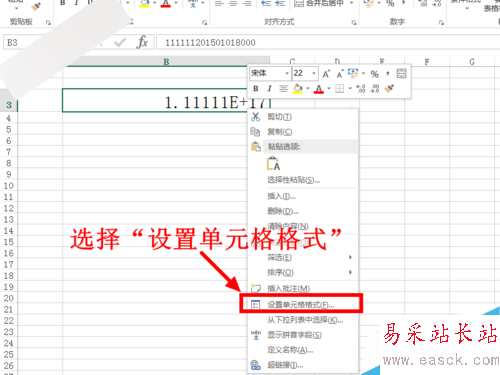
Task: Click the borders icon in the mini toolbar
Action: (x=340, y=89)
